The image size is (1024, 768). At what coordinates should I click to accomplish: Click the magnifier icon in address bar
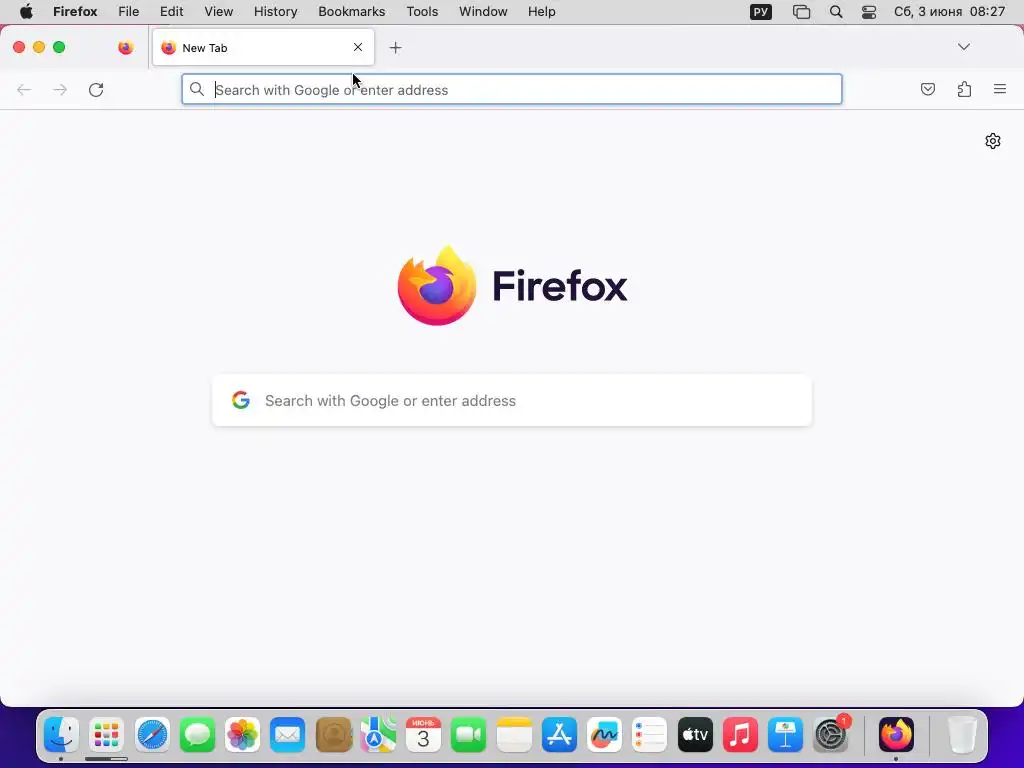pyautogui.click(x=197, y=89)
